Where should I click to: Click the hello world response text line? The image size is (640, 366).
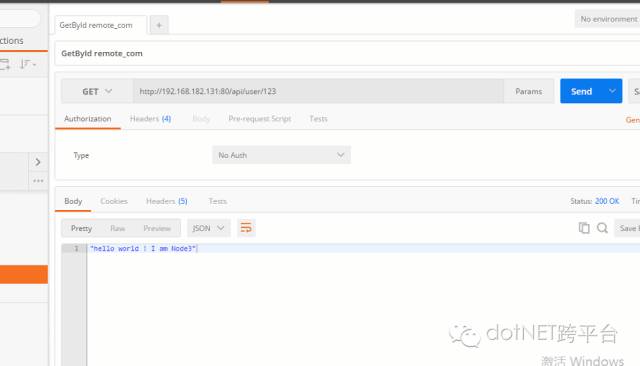coord(144,248)
